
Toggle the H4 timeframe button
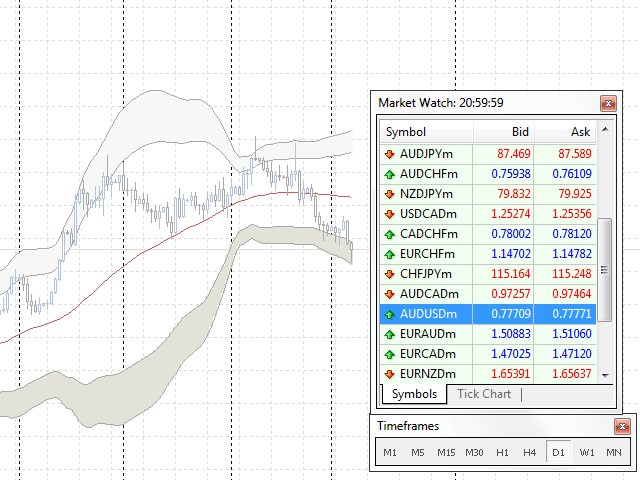pos(530,453)
